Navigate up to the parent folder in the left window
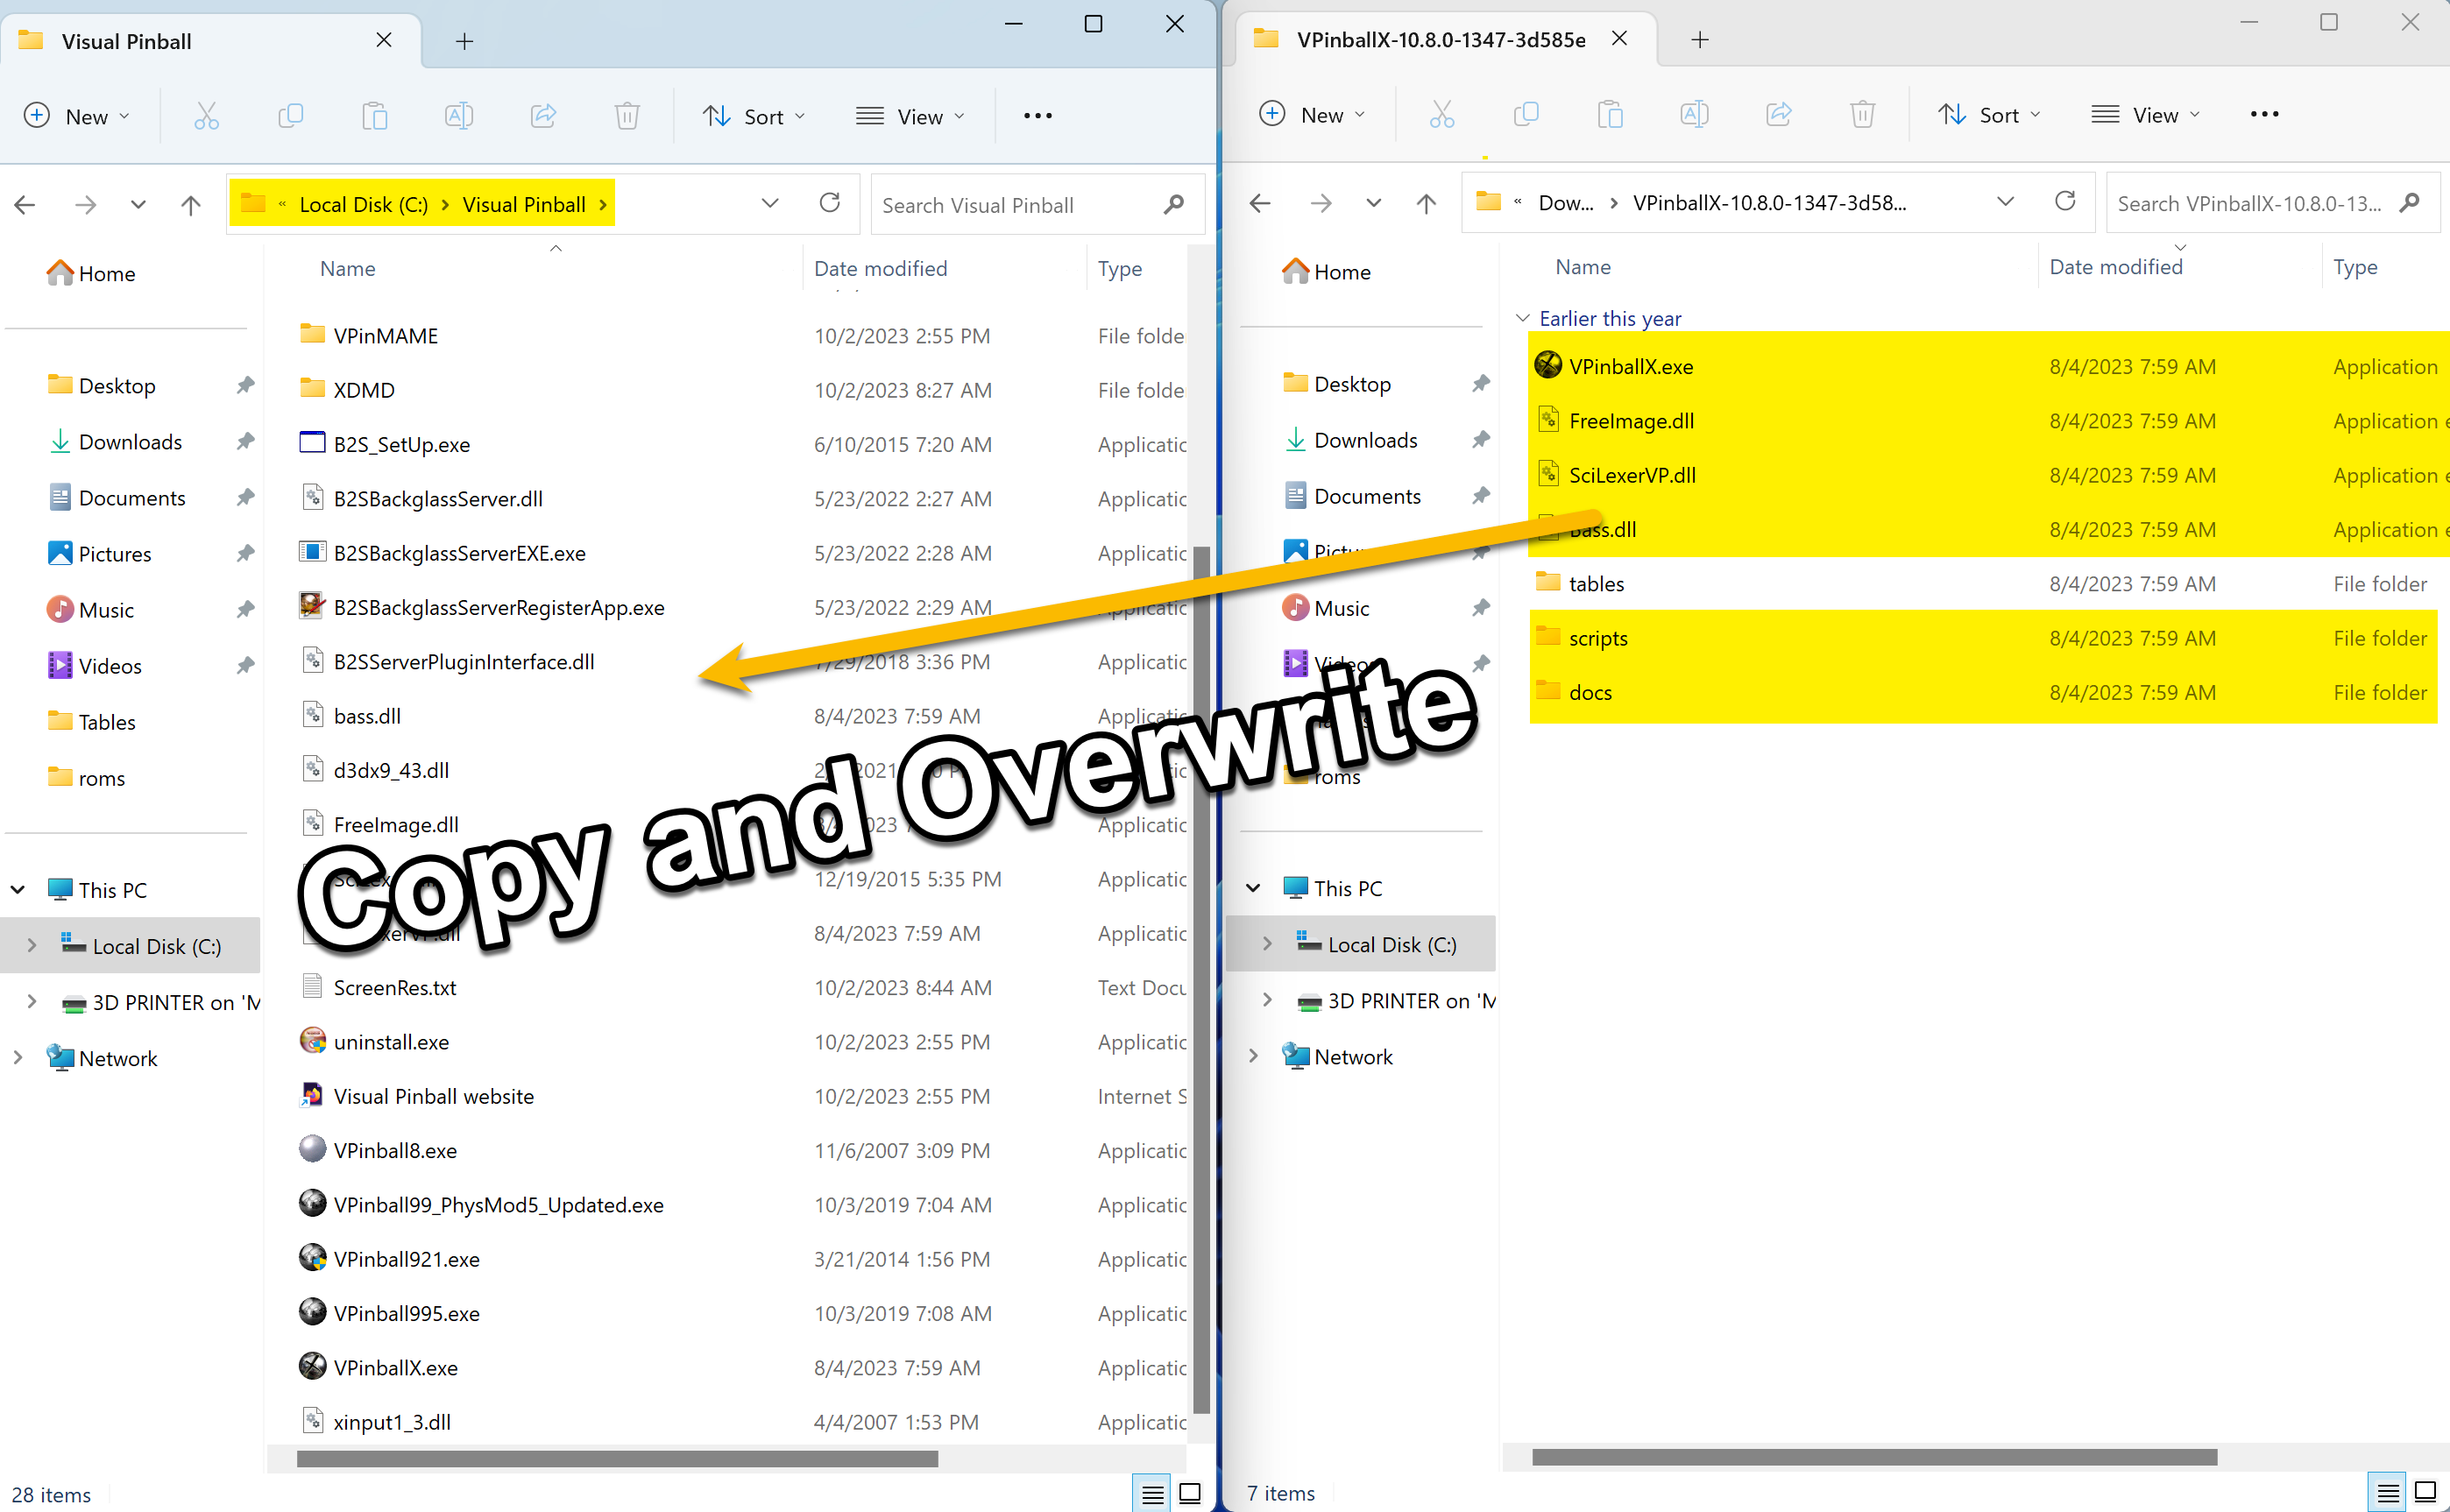Image resolution: width=2450 pixels, height=1512 pixels. tap(190, 204)
